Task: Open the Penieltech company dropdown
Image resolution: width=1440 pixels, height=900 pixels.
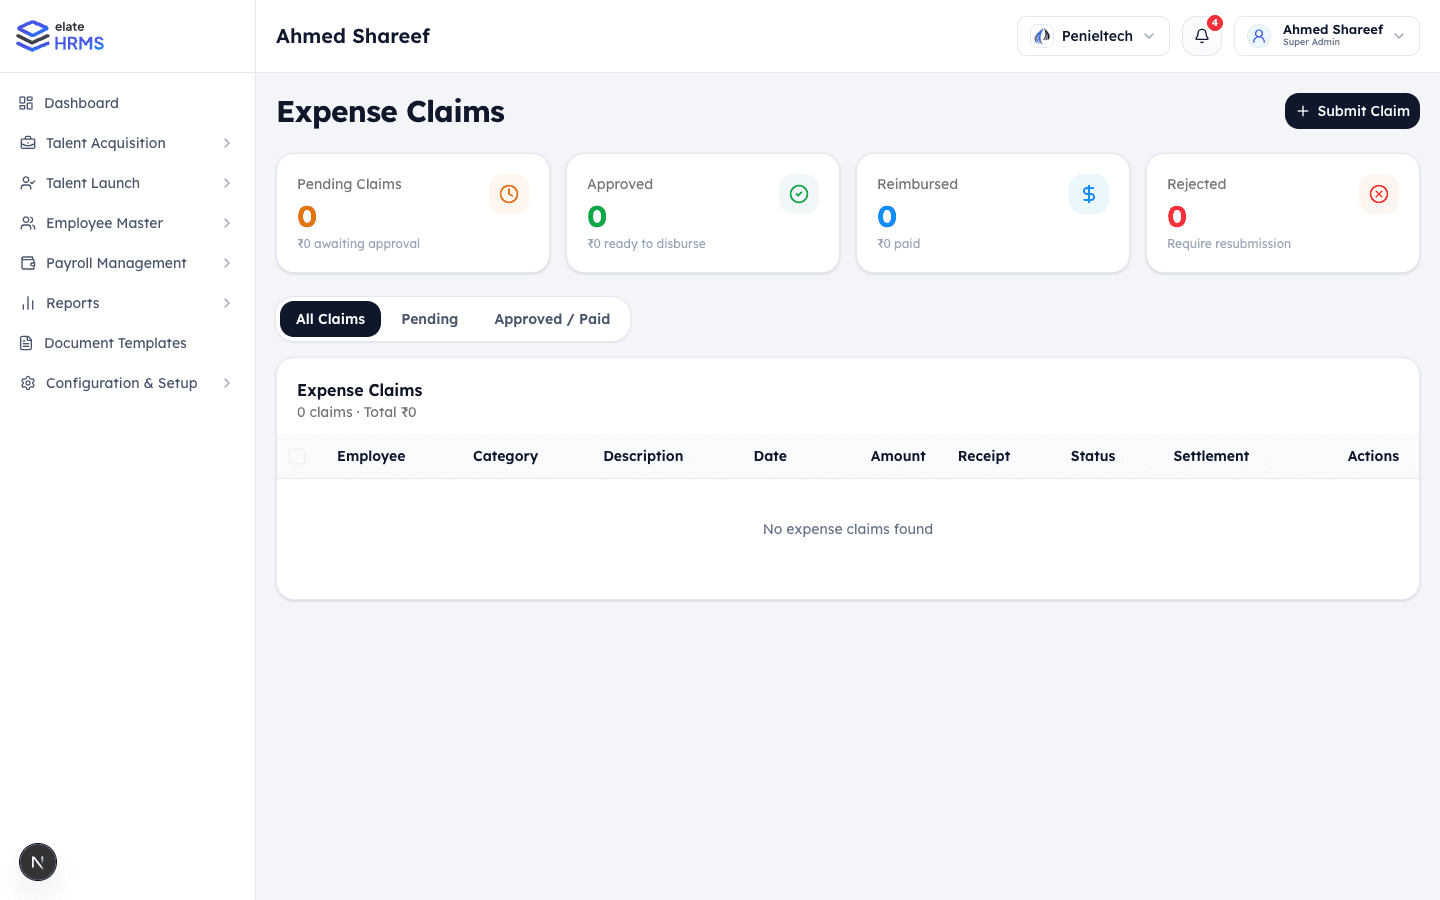Action: pos(1092,35)
